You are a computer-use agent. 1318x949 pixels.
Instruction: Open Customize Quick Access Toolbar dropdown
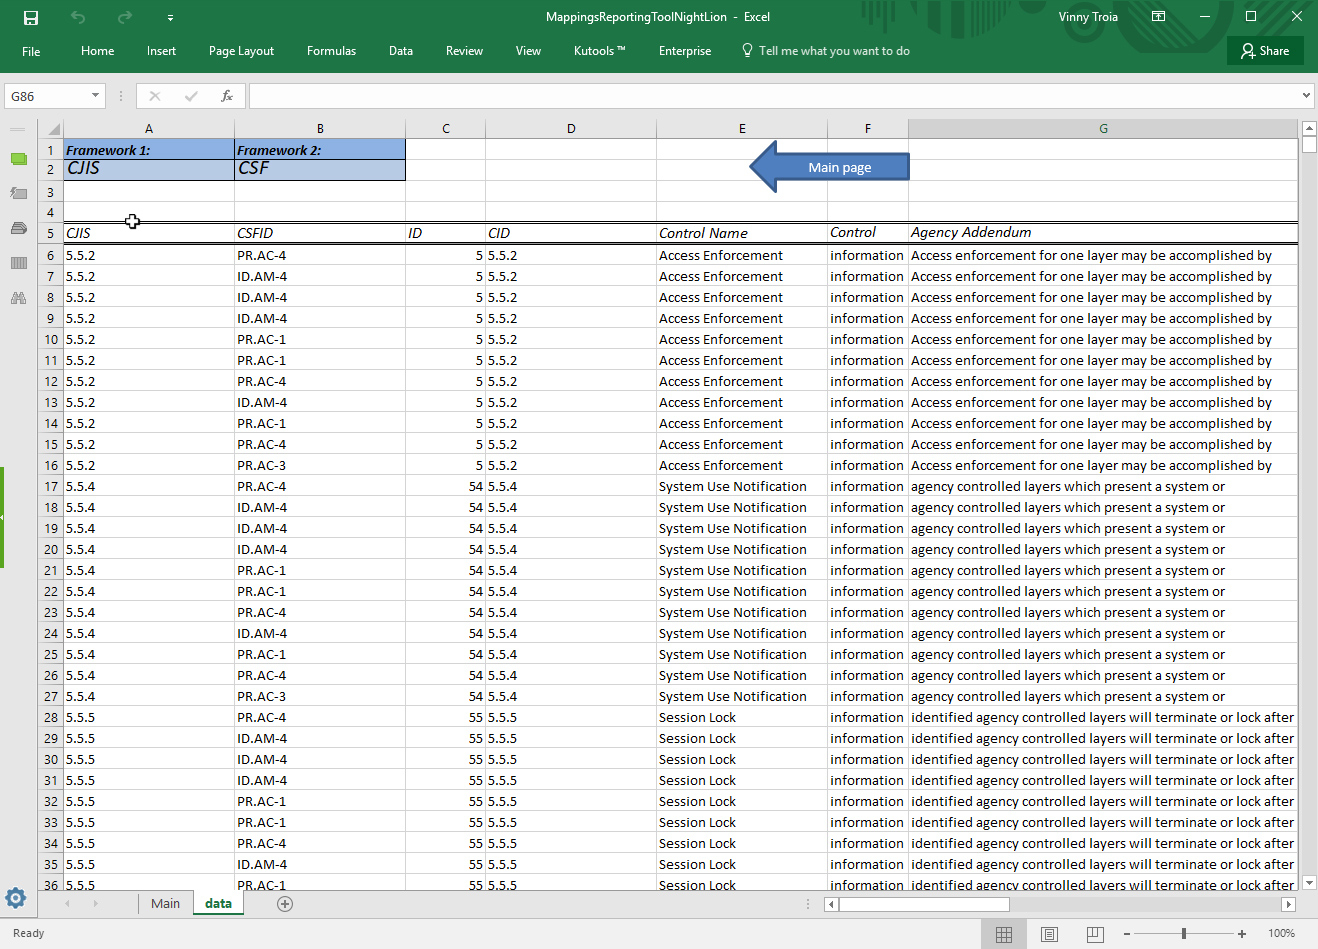[170, 18]
